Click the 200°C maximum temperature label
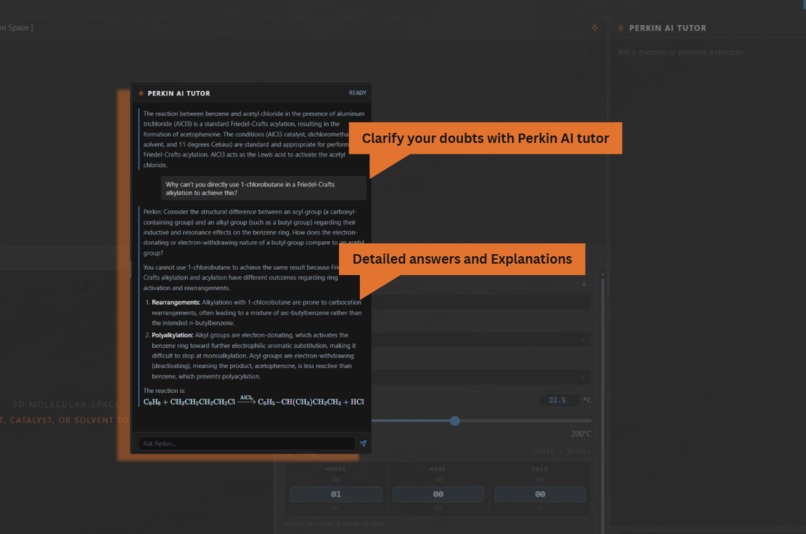The height and width of the screenshot is (534, 806). (x=581, y=434)
